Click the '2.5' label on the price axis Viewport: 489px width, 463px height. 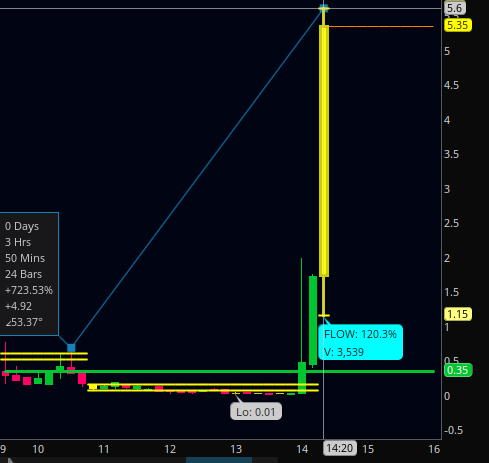click(451, 223)
